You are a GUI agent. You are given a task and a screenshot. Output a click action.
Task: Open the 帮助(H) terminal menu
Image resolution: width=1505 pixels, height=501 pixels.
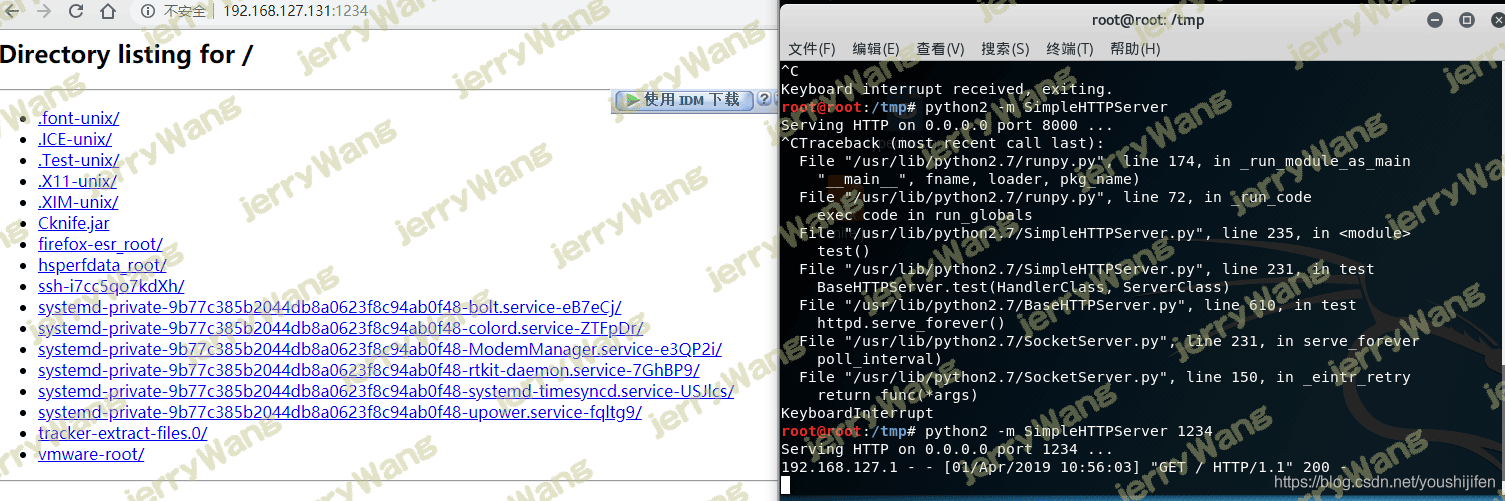coord(1135,49)
